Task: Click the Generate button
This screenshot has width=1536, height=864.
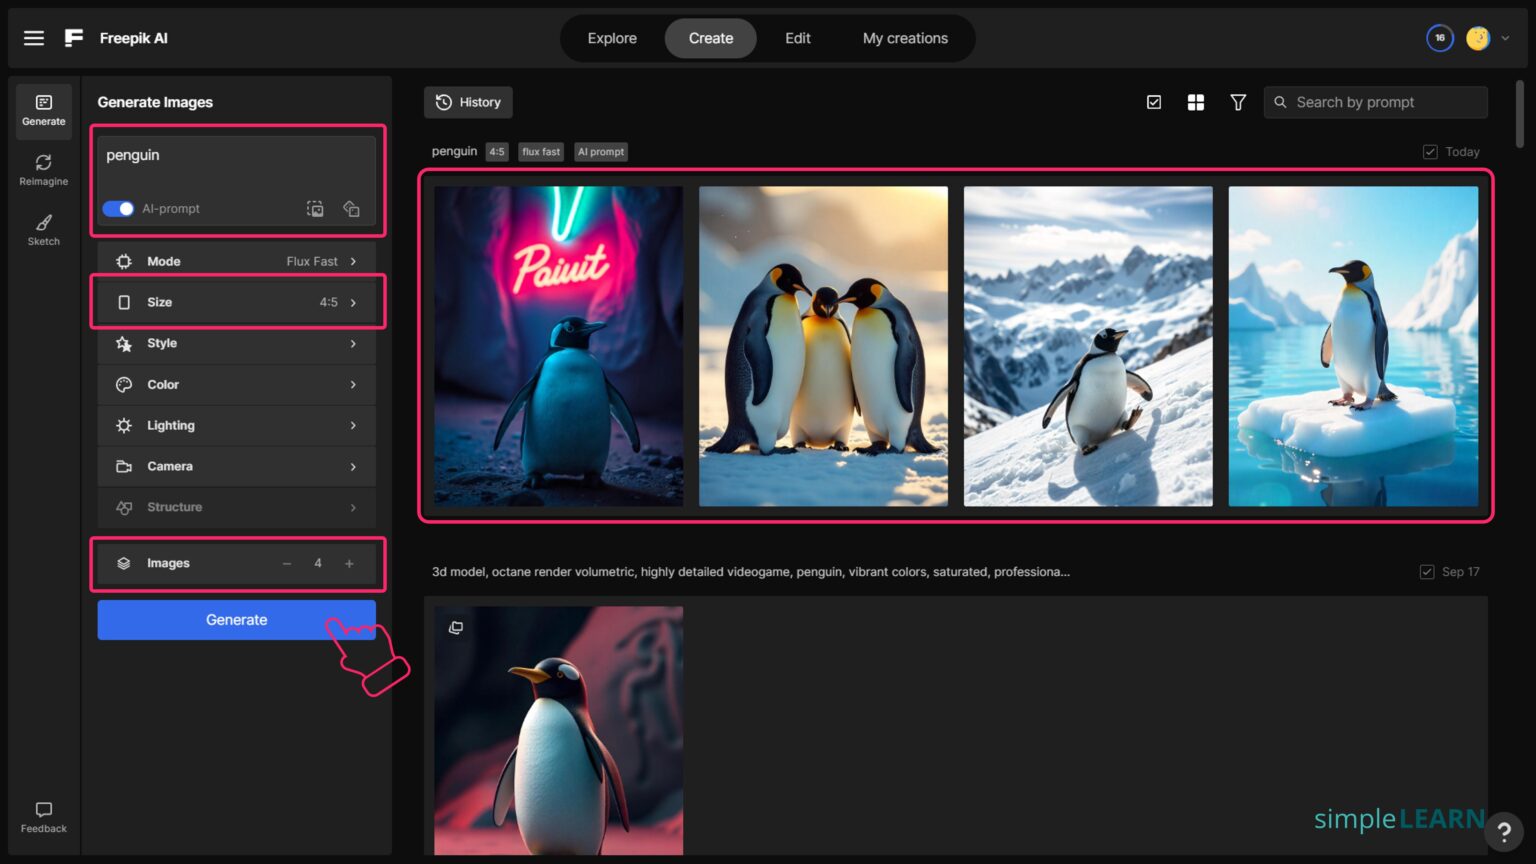Action: 236,619
